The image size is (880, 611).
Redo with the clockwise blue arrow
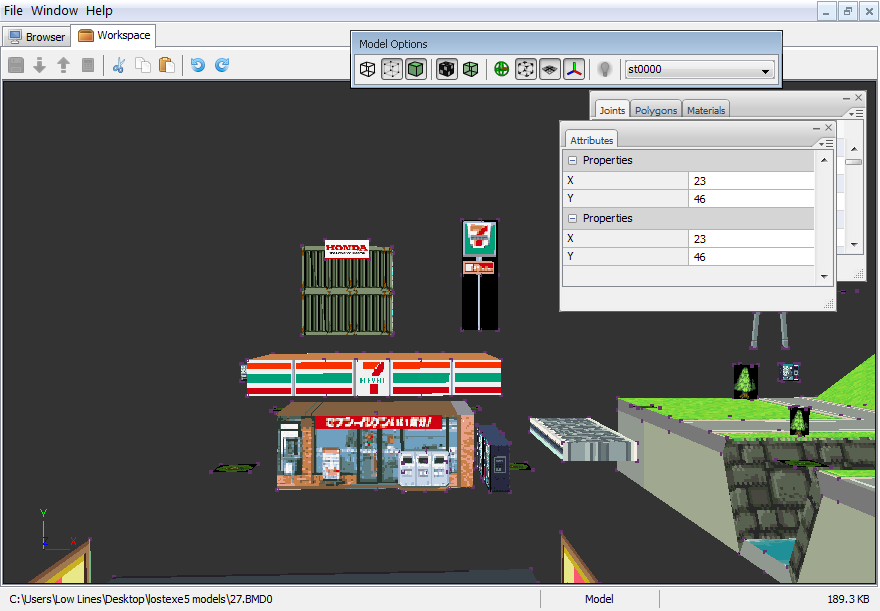coord(222,65)
